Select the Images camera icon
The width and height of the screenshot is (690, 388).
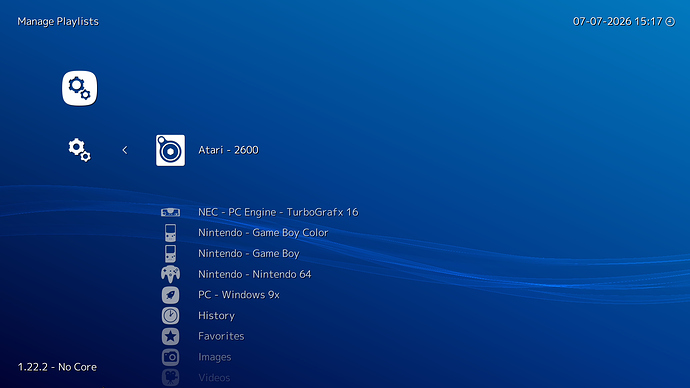click(x=170, y=357)
